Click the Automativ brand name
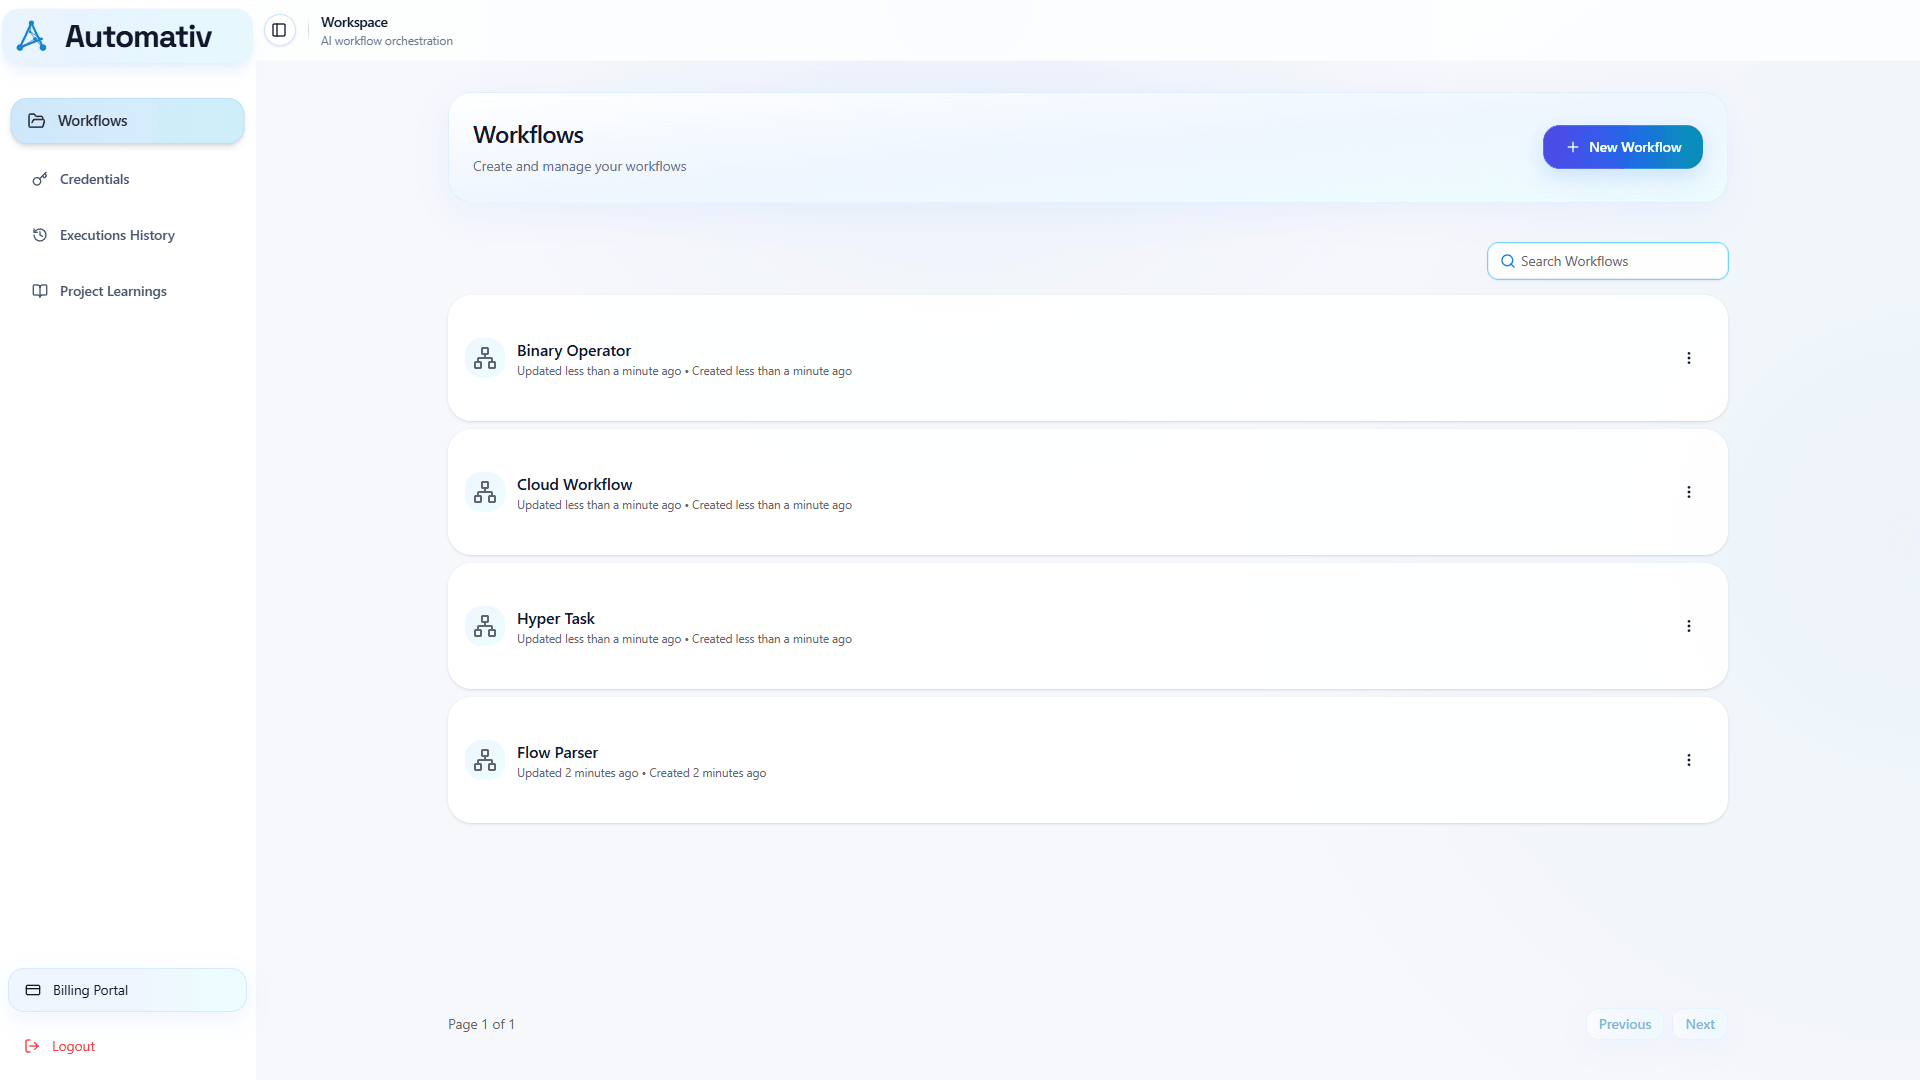Image resolution: width=1920 pixels, height=1080 pixels. (138, 36)
